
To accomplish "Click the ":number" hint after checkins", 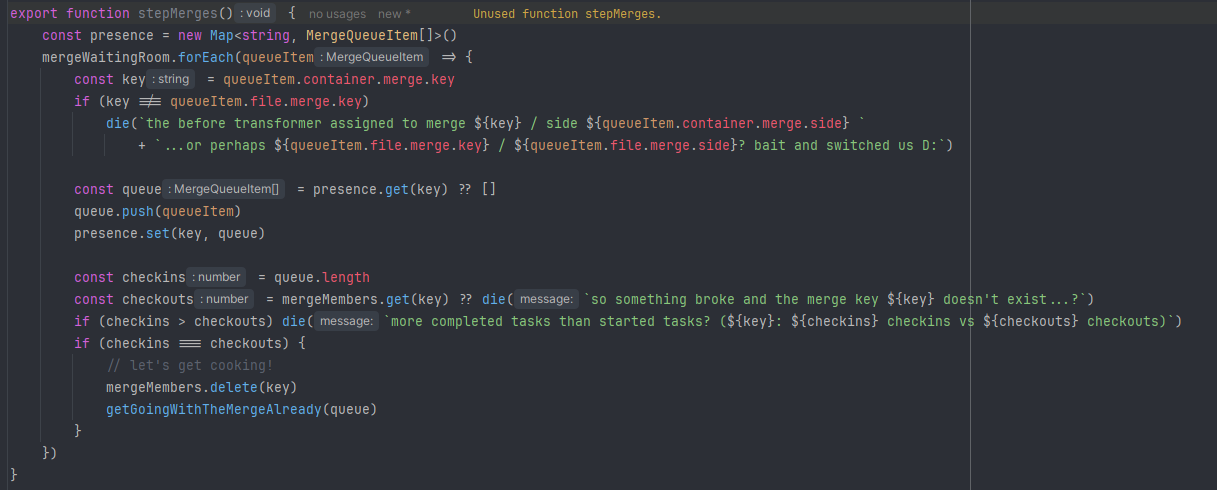I will coord(217,277).
